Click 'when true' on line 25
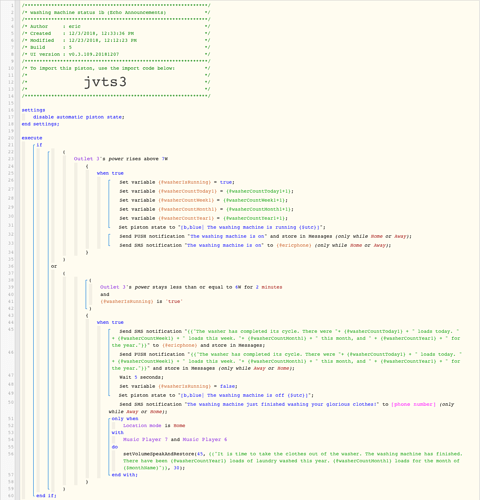Screen dimensions: 482x500 tap(110, 173)
